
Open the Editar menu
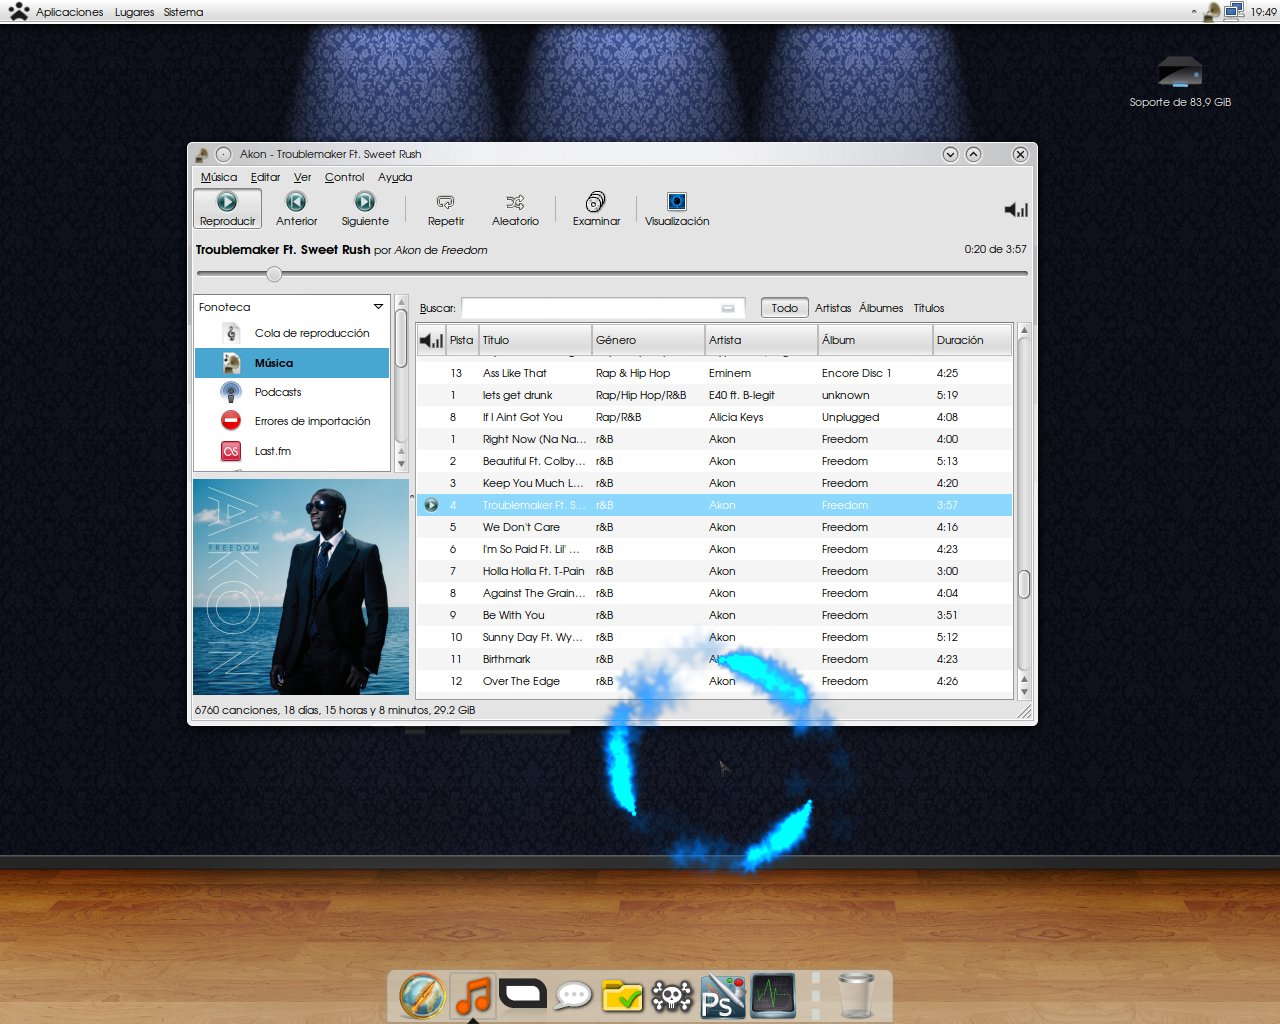click(265, 177)
